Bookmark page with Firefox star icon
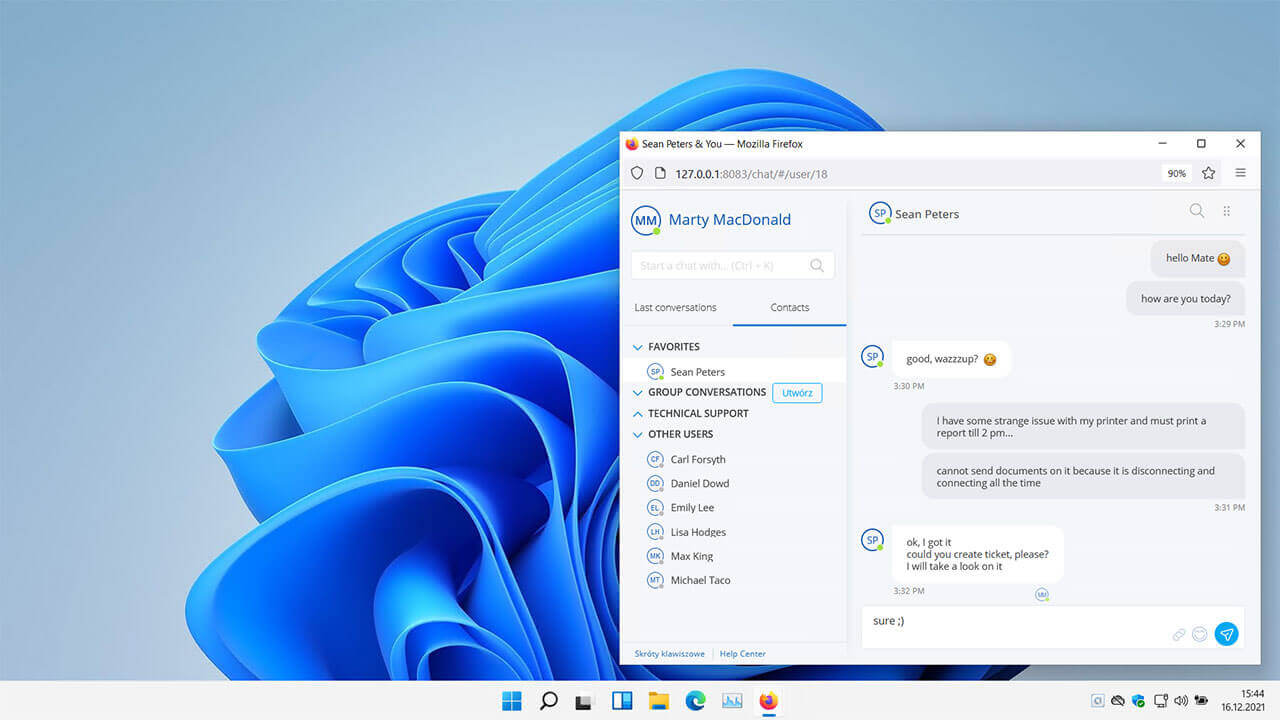 1208,173
